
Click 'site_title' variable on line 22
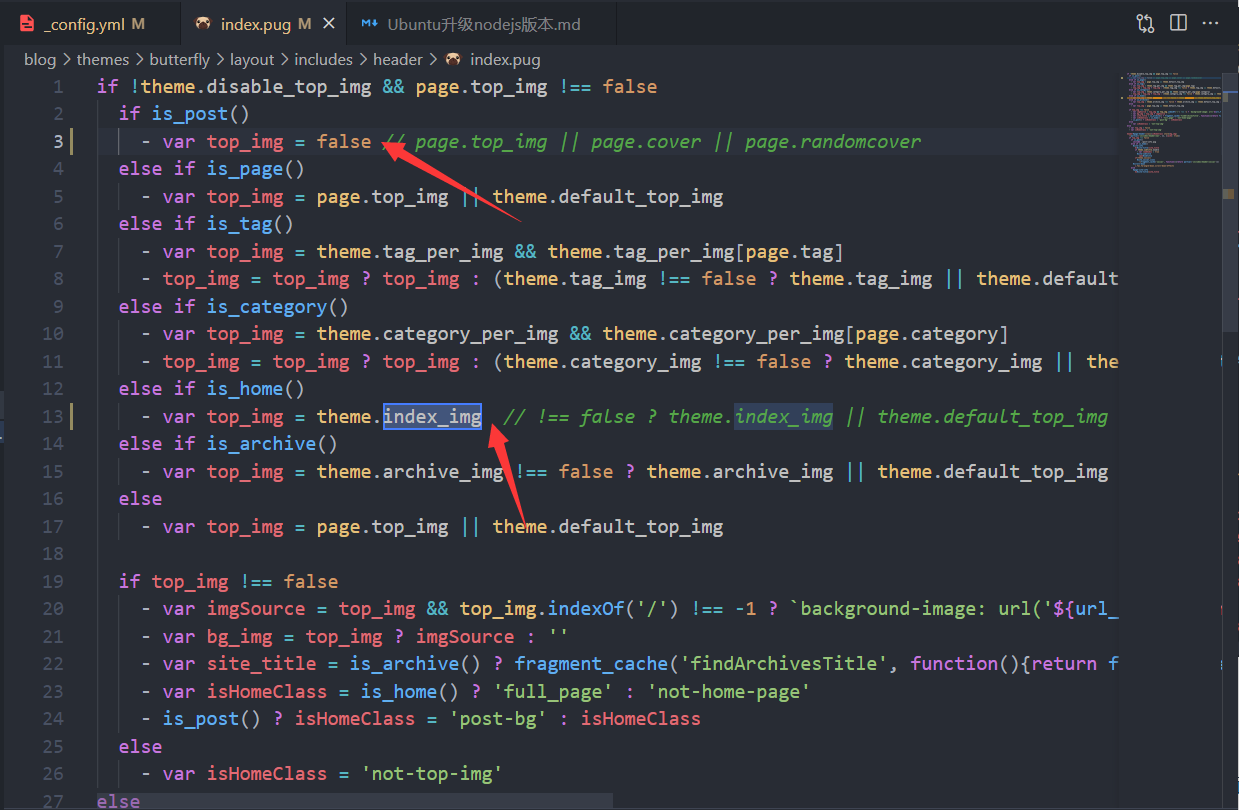tap(261, 664)
